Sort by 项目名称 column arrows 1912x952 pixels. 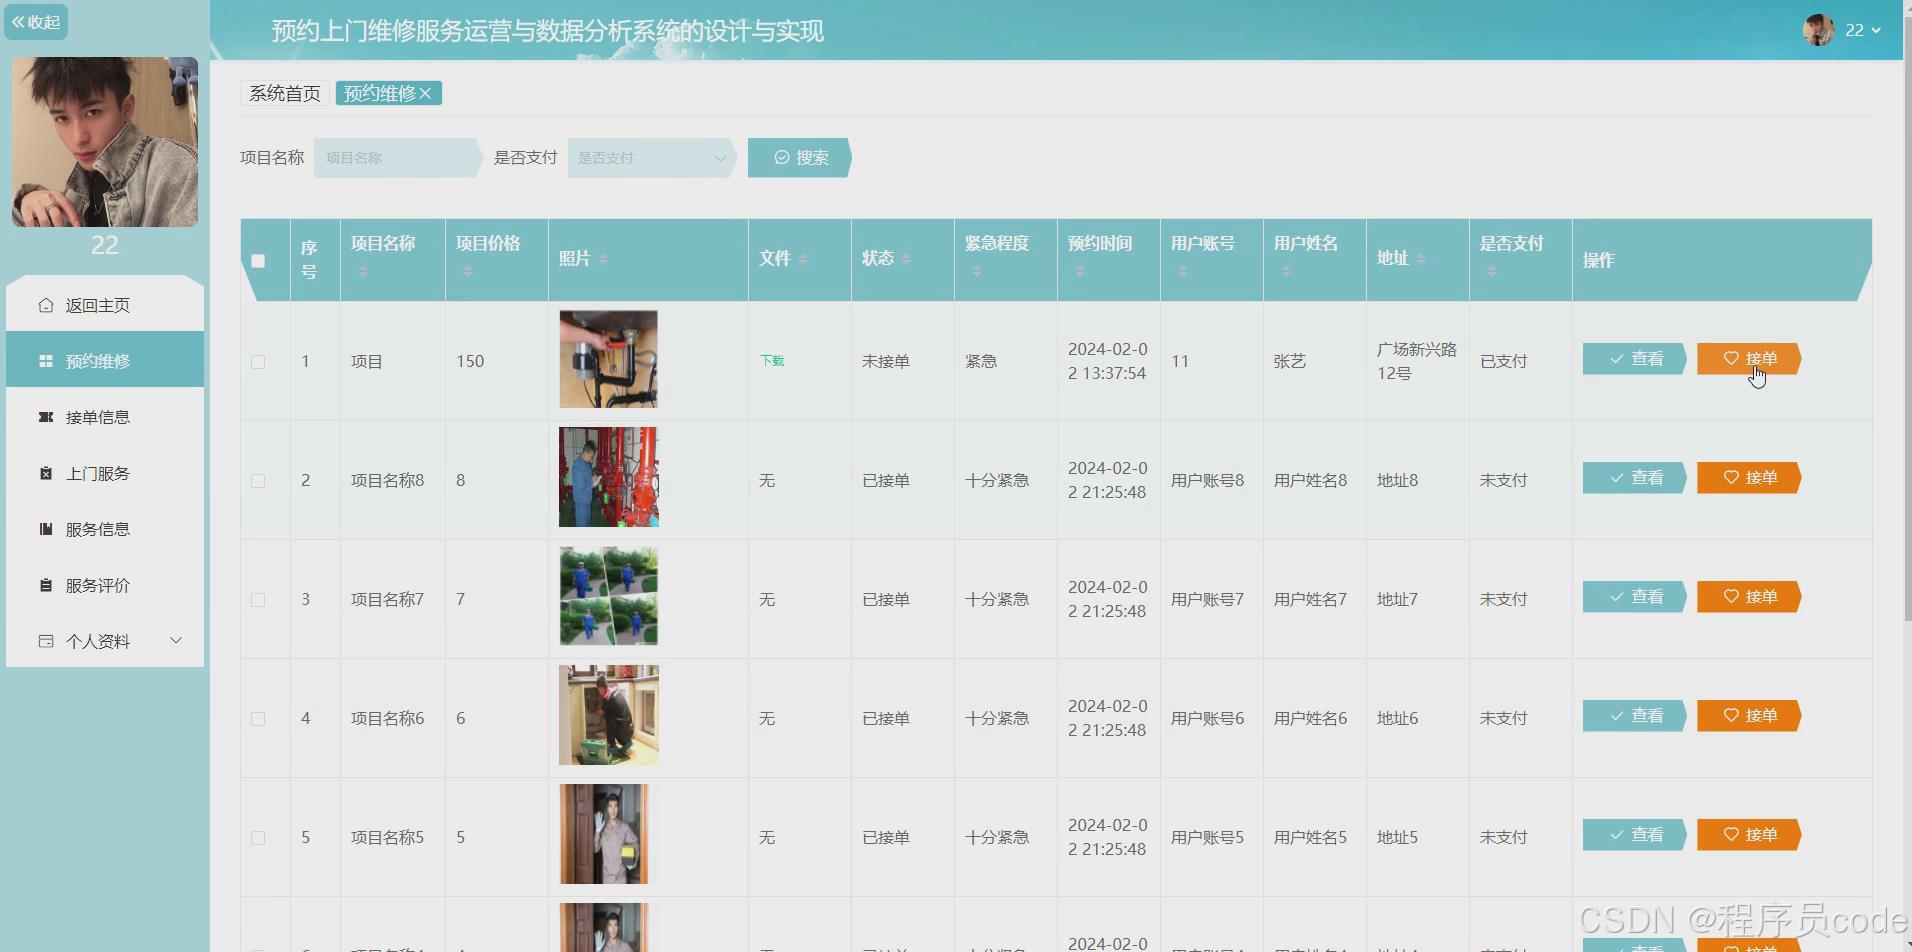(x=363, y=272)
